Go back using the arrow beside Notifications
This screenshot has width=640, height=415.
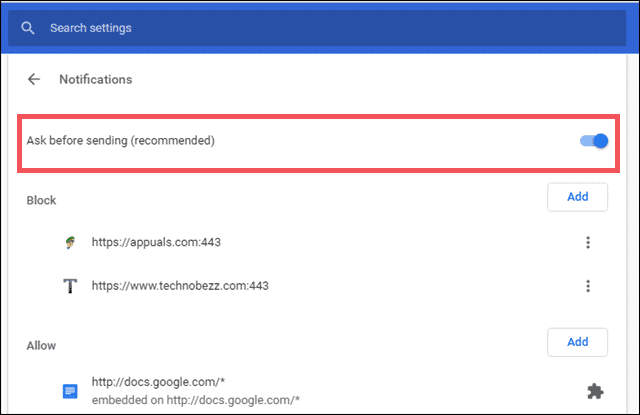click(35, 79)
